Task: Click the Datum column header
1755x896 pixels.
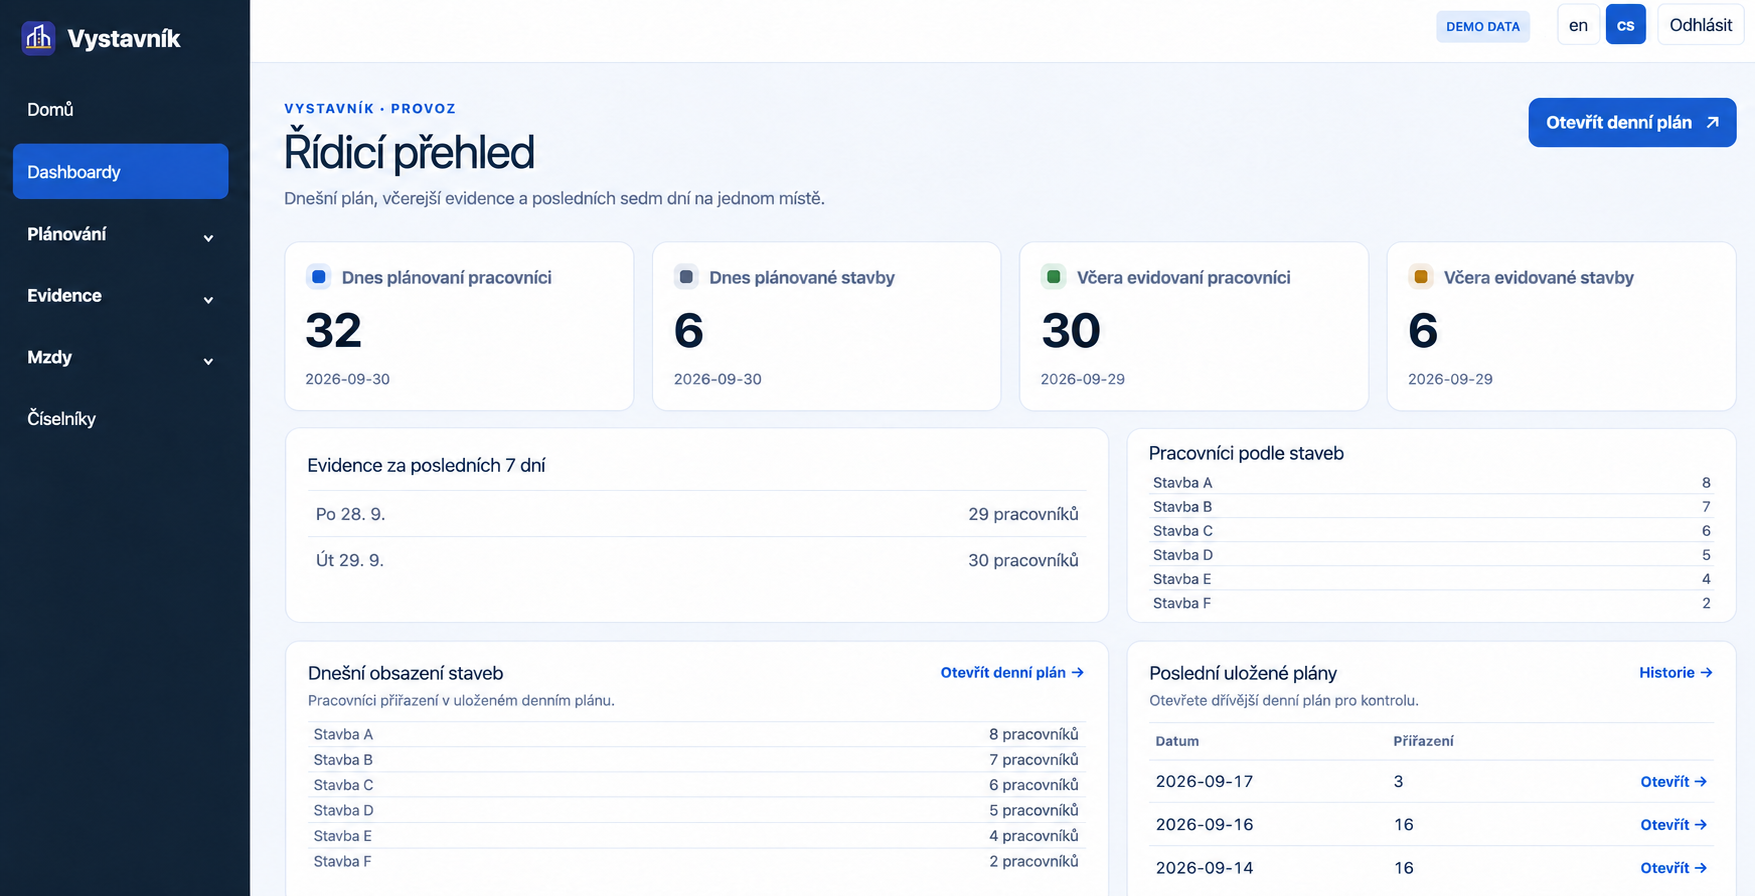Action: 1177,741
